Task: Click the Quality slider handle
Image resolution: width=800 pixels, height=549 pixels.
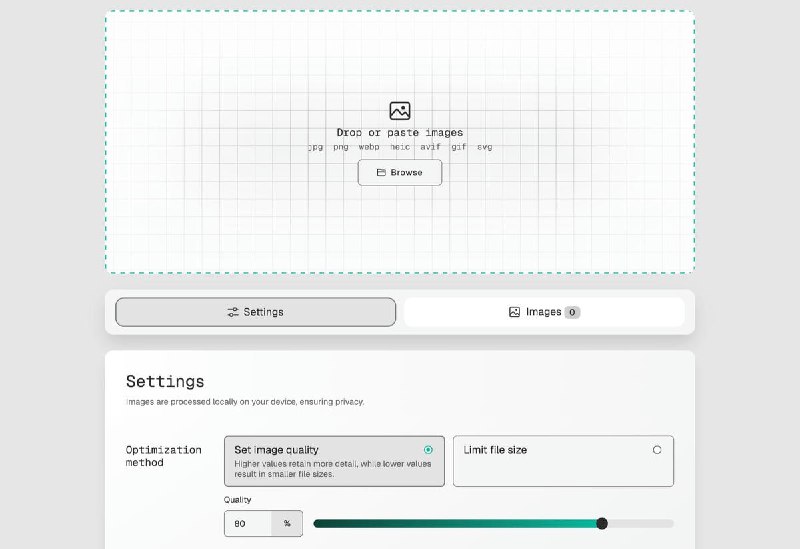Action: [x=602, y=523]
